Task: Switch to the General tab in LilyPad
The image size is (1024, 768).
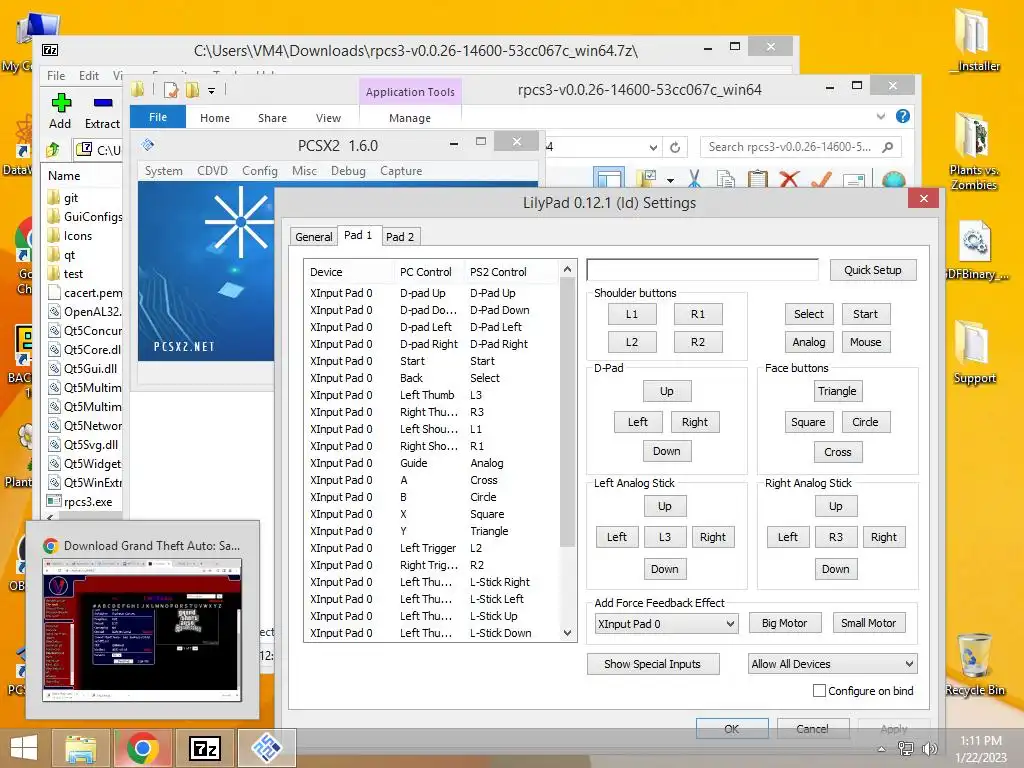Action: point(313,236)
